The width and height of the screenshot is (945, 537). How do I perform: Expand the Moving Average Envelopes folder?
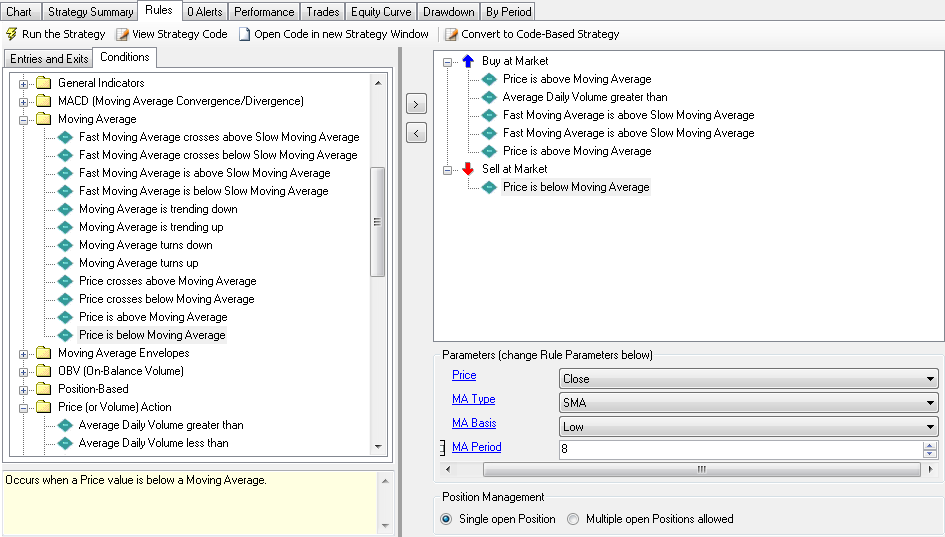[x=24, y=353]
